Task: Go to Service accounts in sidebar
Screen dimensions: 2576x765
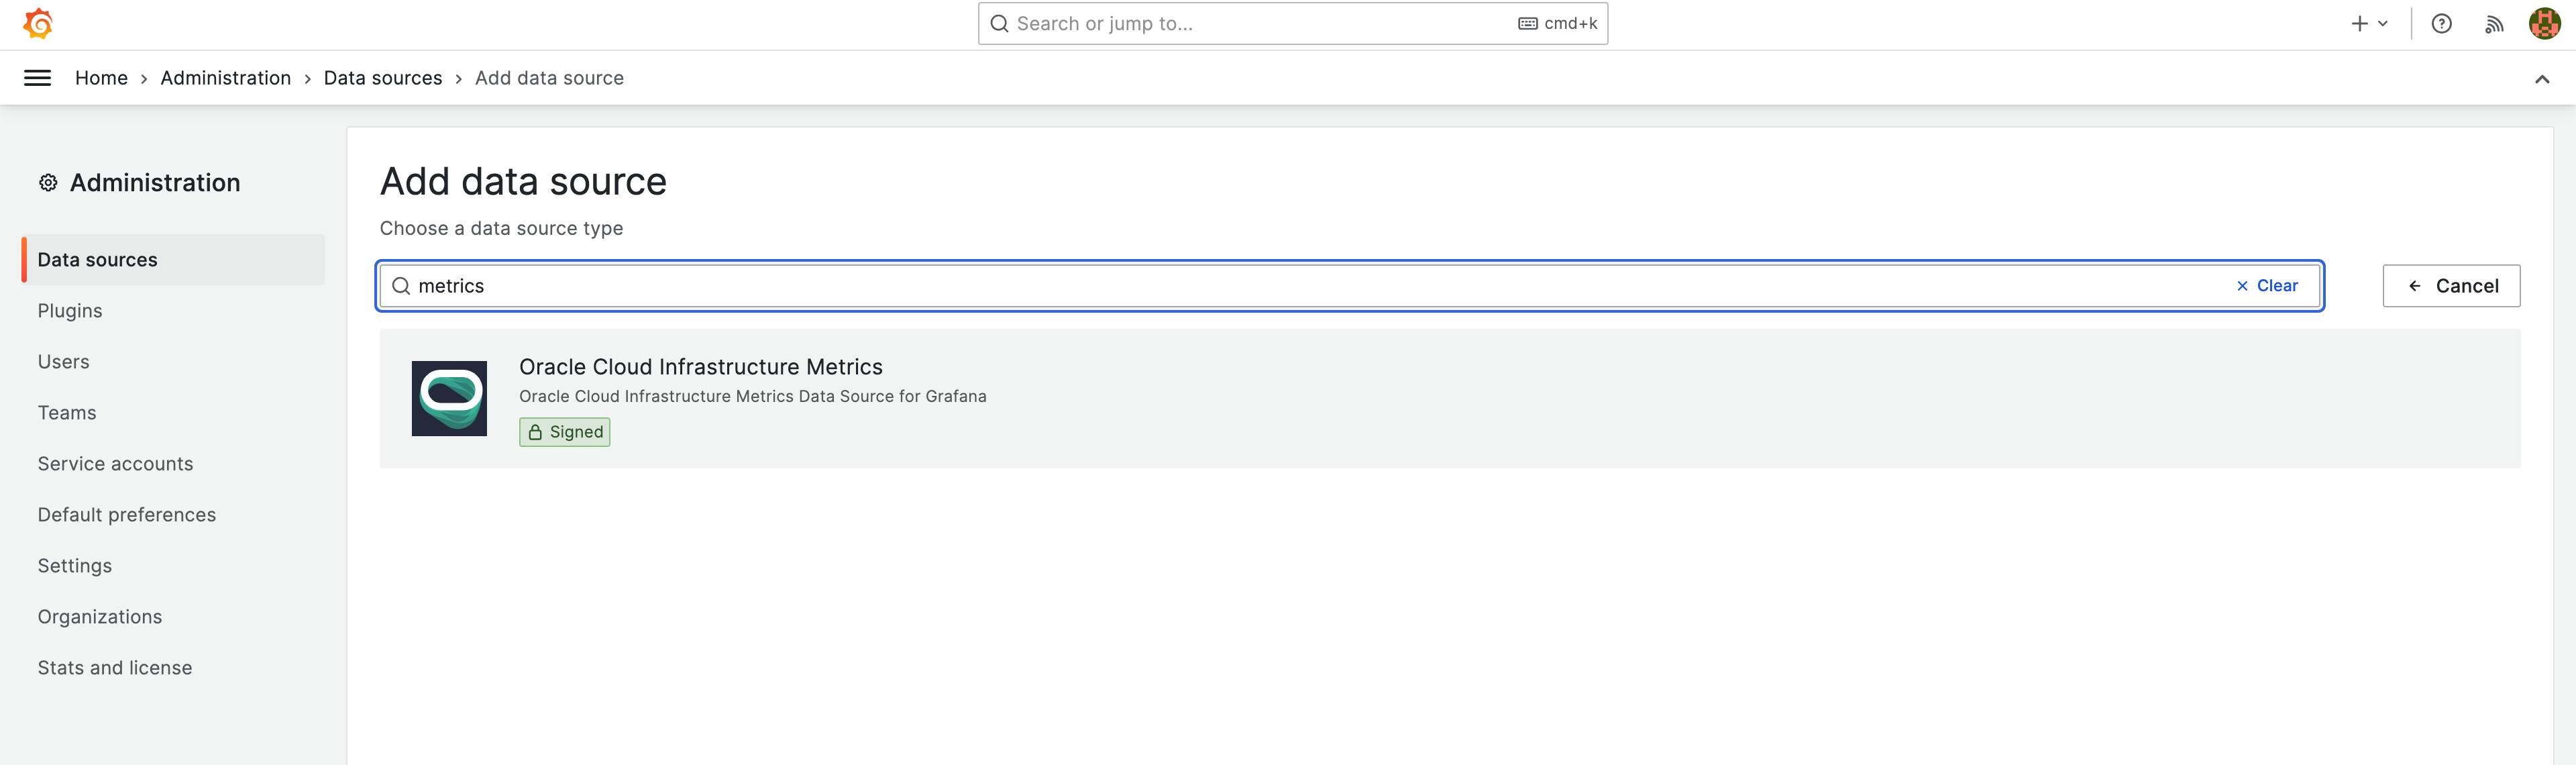Action: click(x=115, y=464)
